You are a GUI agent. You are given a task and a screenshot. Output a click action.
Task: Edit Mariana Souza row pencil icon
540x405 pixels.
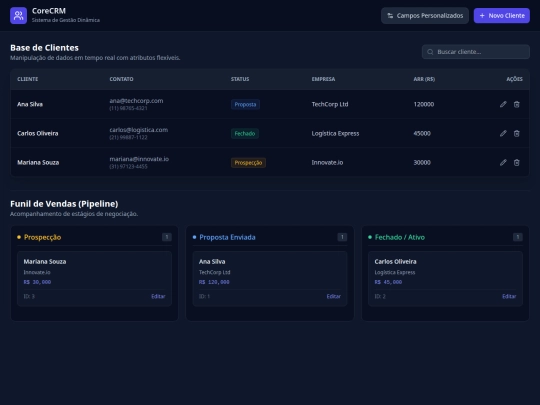503,162
